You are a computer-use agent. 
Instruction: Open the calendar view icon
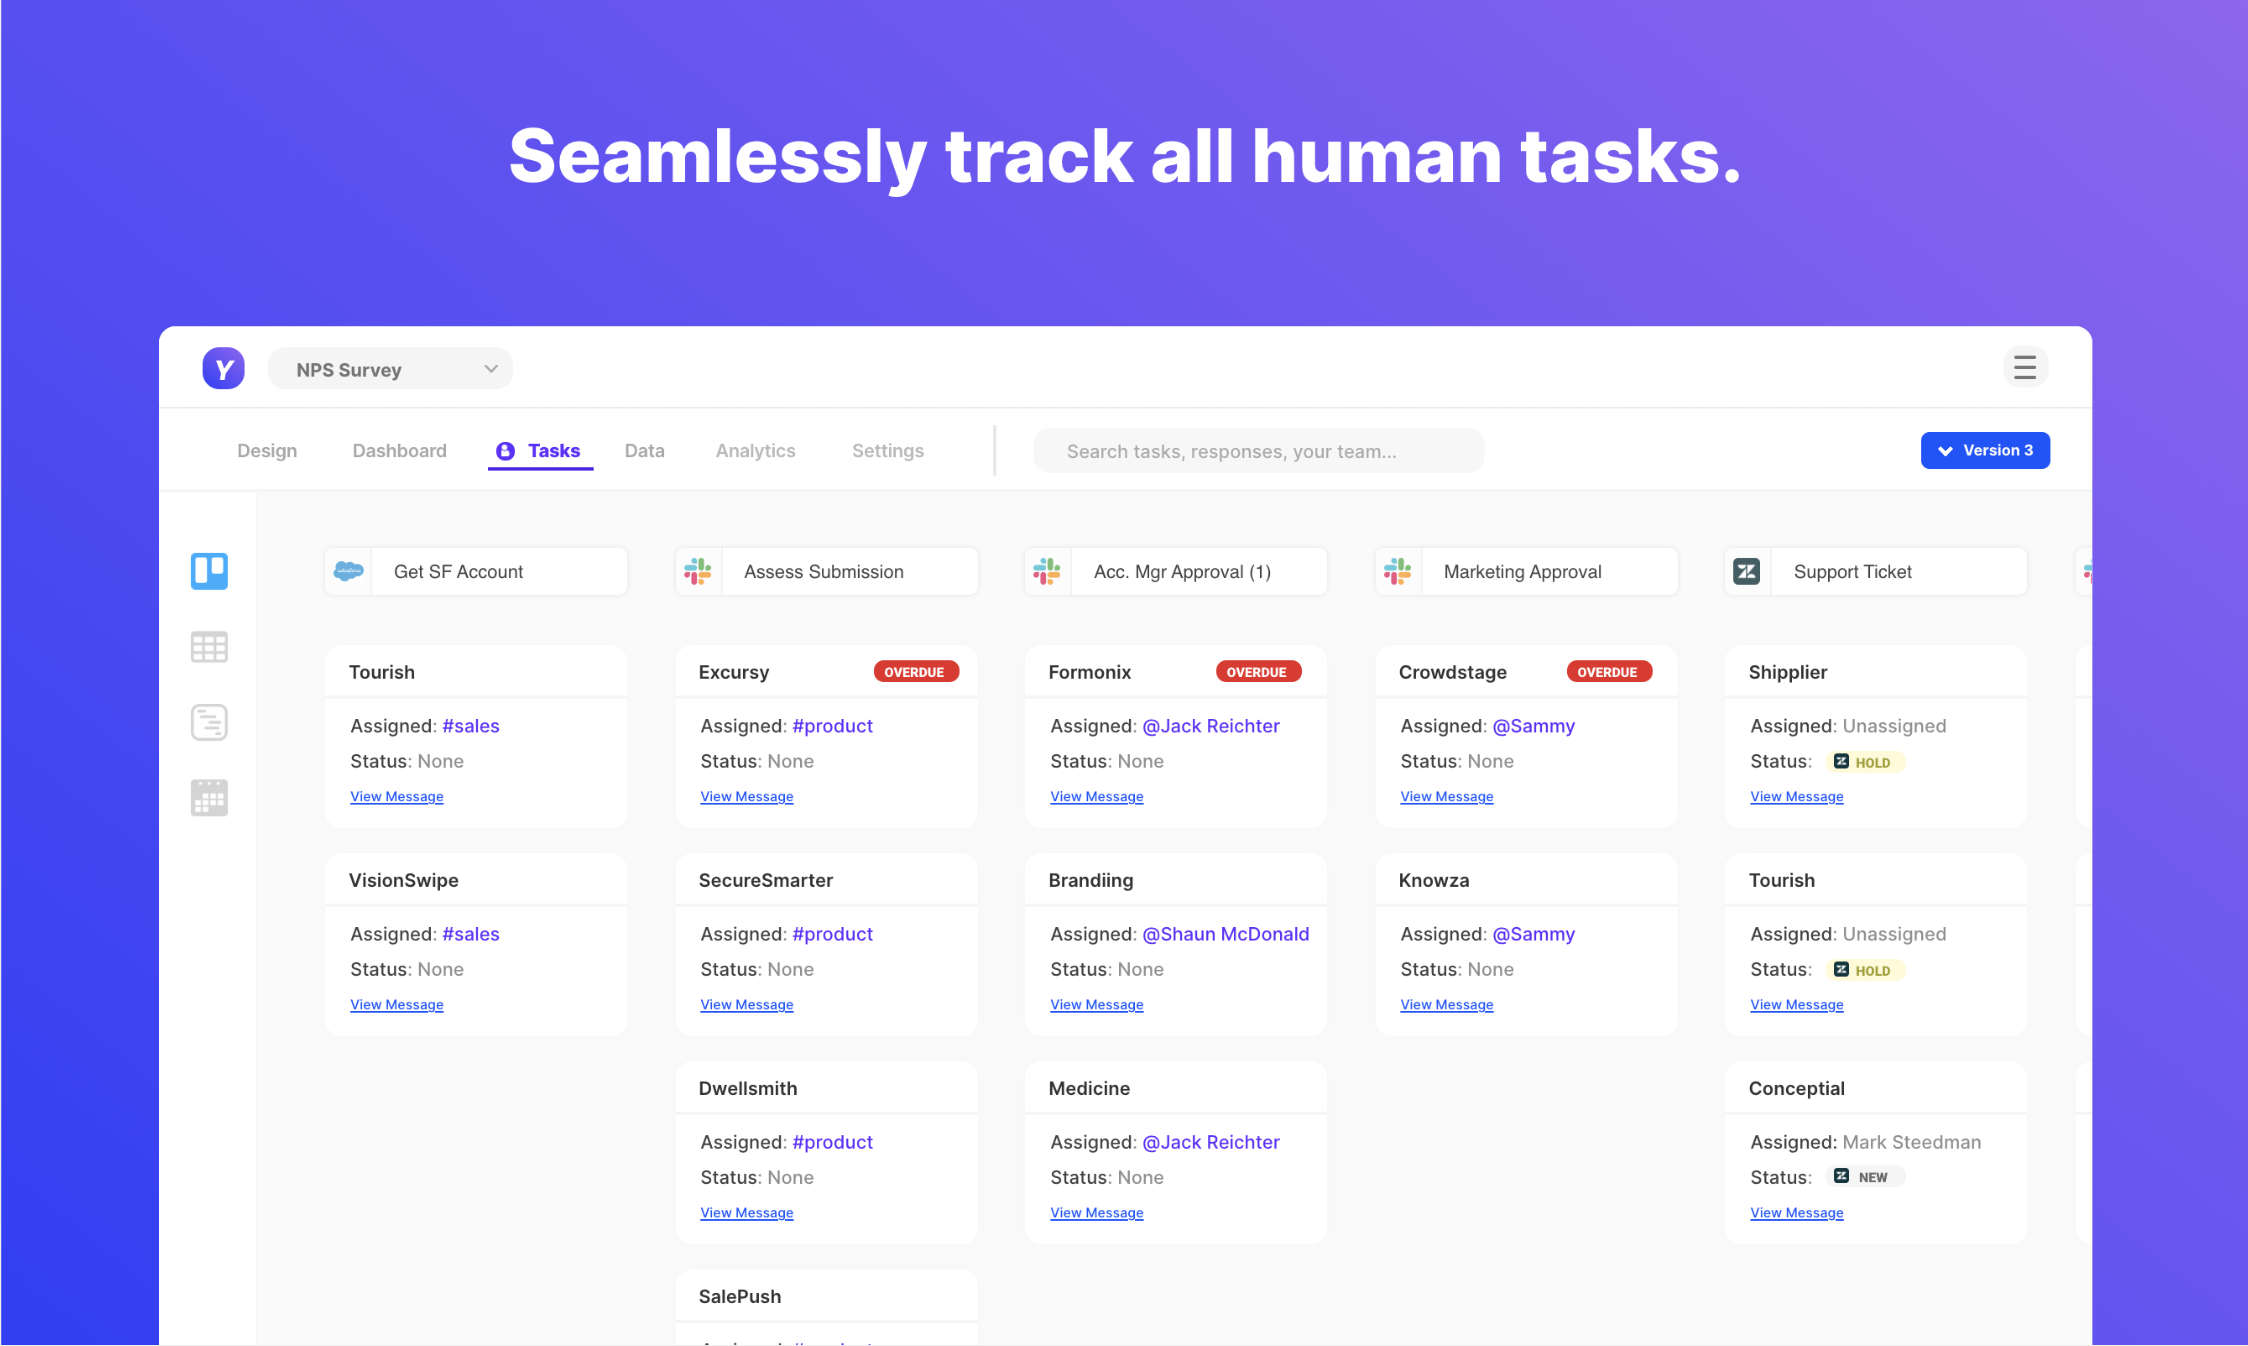click(209, 798)
